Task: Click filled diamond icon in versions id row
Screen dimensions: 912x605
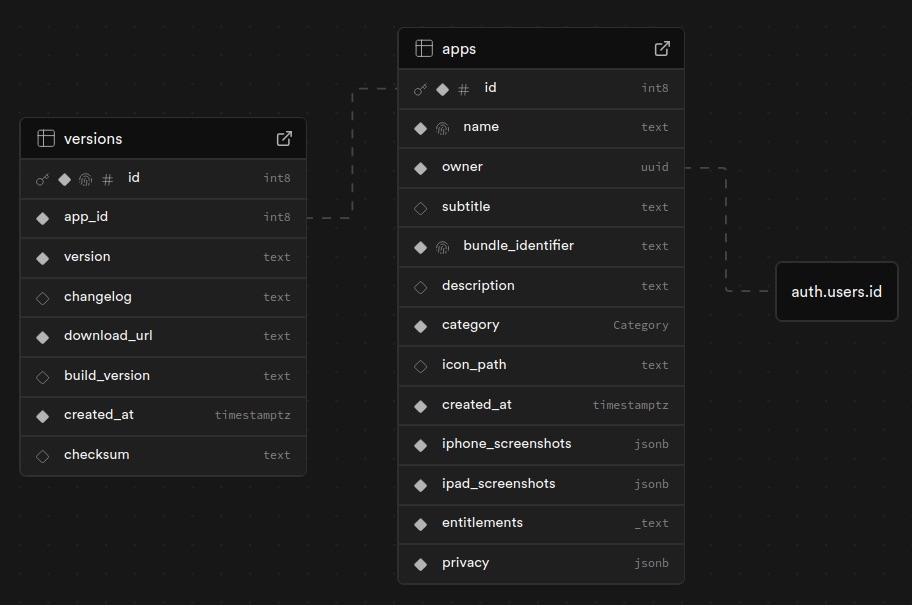Action: click(x=65, y=180)
